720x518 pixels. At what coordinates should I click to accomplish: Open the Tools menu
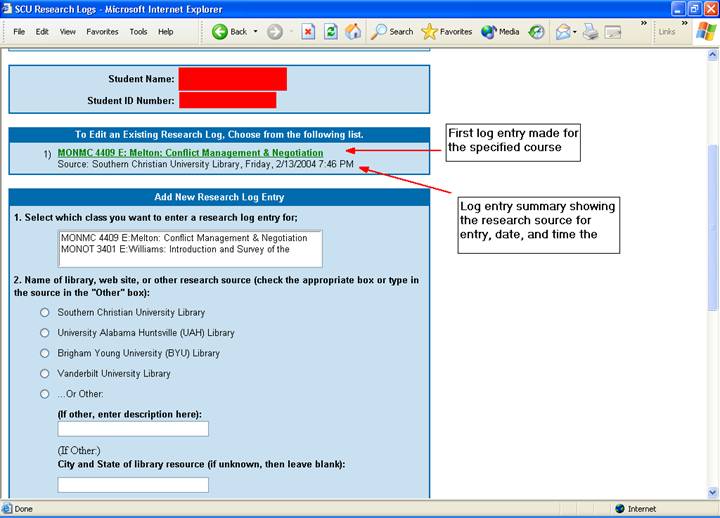point(138,31)
